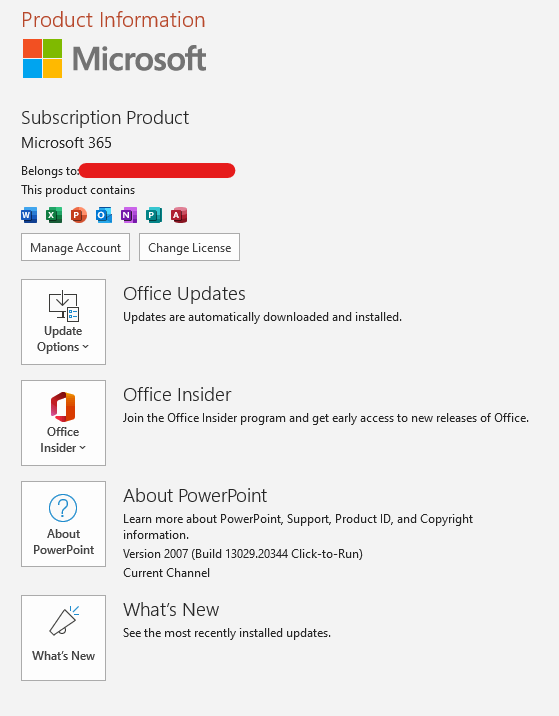Select the Product Information title
This screenshot has height=716, width=559.
pos(113,20)
